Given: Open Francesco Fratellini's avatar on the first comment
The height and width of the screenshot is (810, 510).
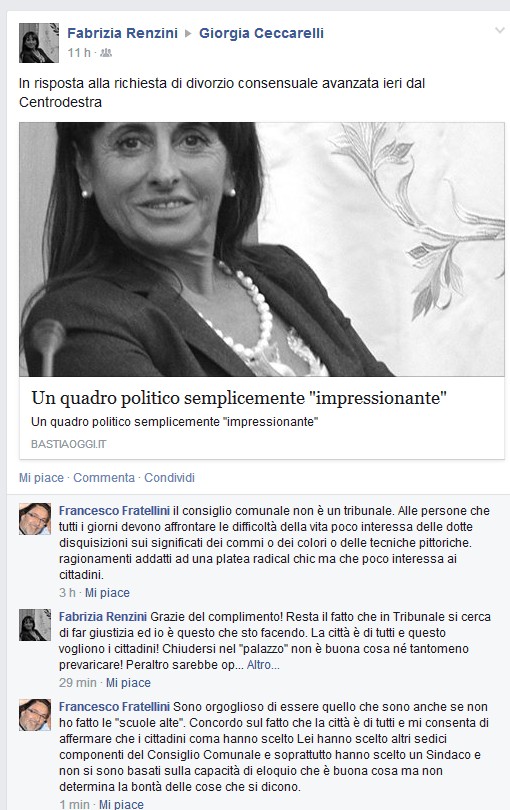Looking at the screenshot, I should (35, 519).
